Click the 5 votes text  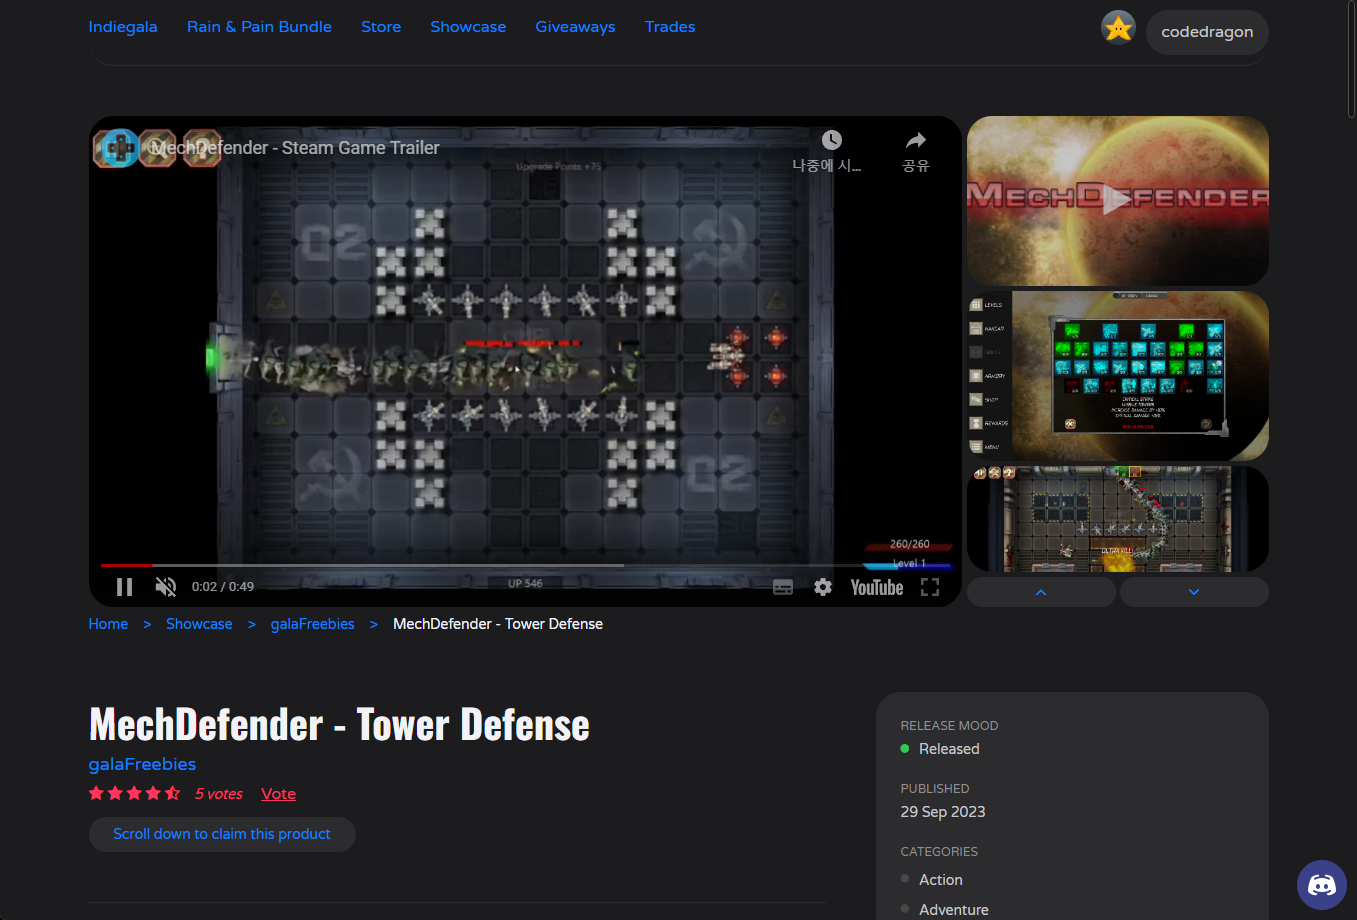pyautogui.click(x=219, y=794)
